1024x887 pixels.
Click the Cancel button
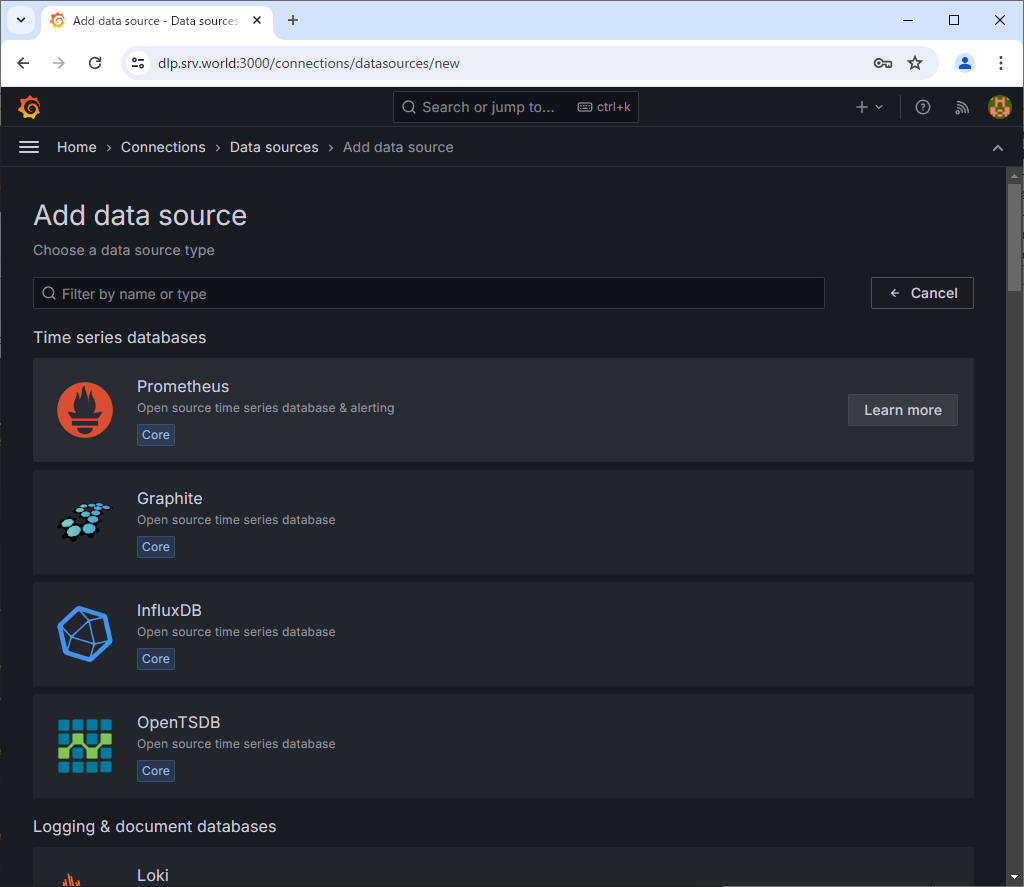tap(922, 293)
